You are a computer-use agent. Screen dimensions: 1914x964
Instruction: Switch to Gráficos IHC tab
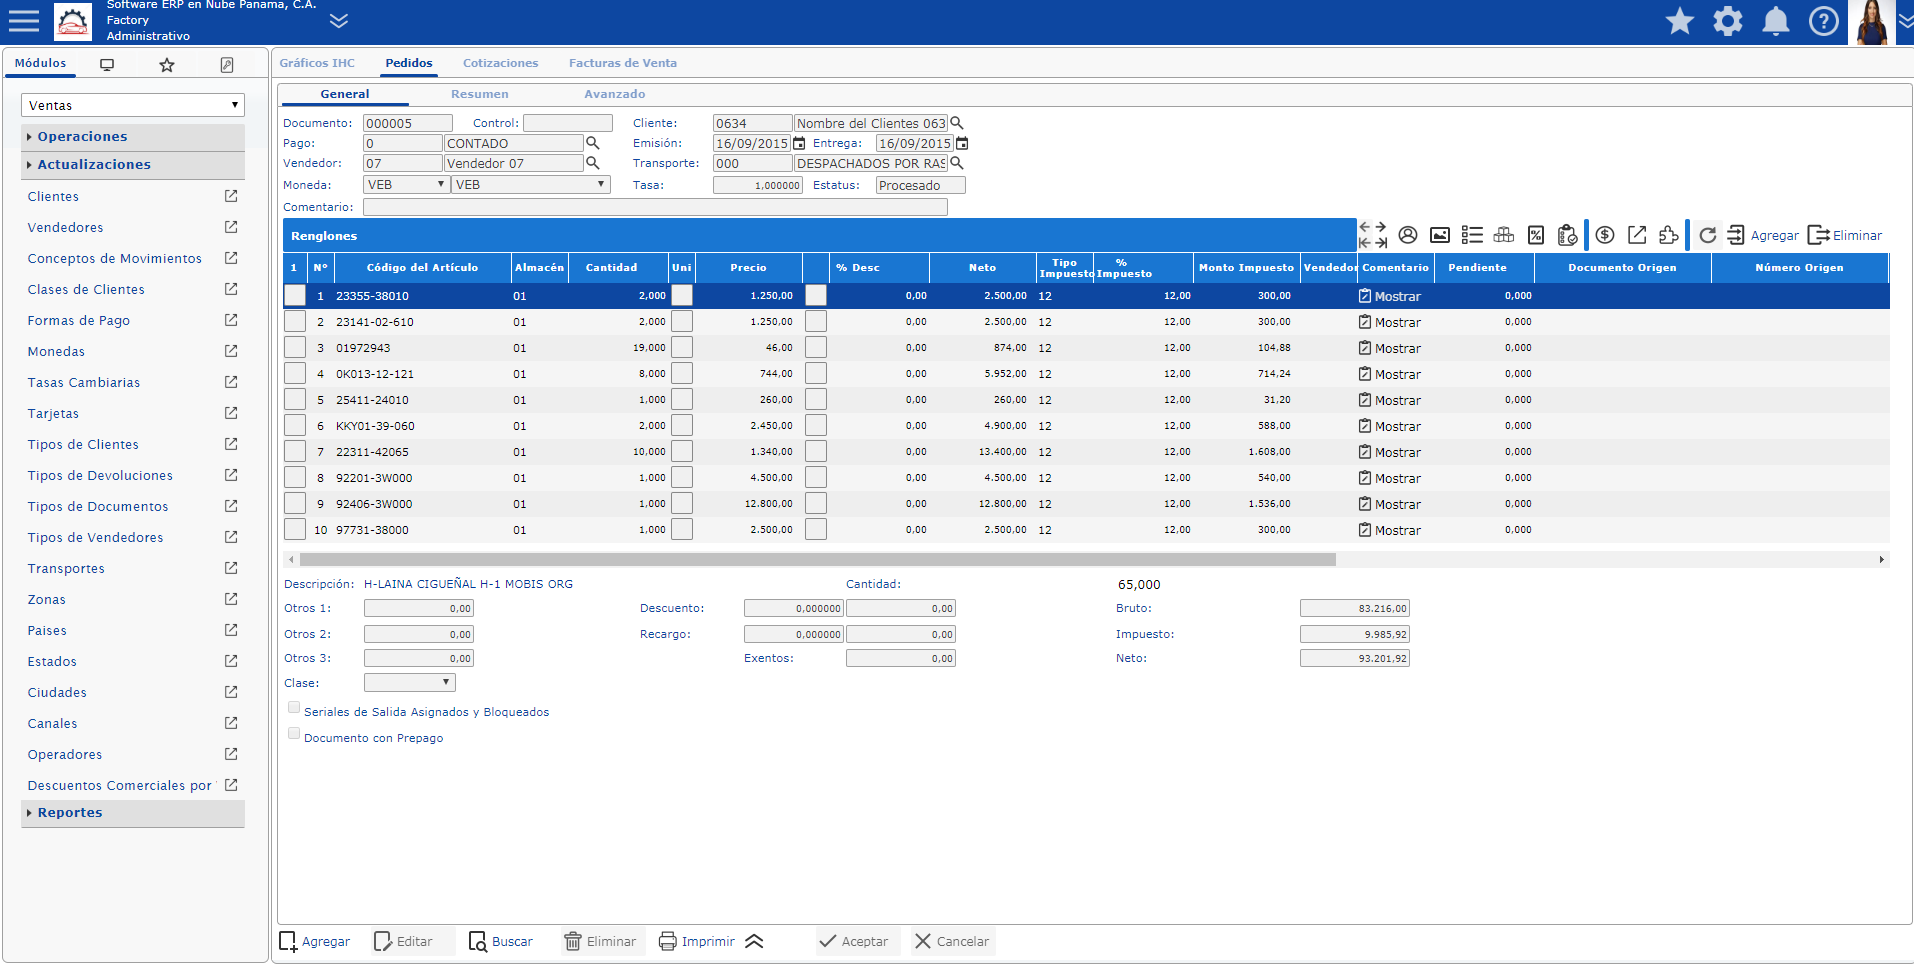(x=317, y=63)
